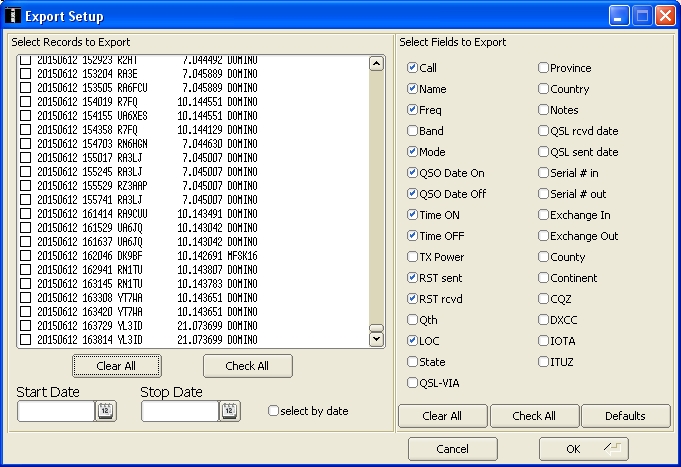Toggle the select by date checkbox
Image resolution: width=681 pixels, height=467 pixels.
click(x=273, y=410)
